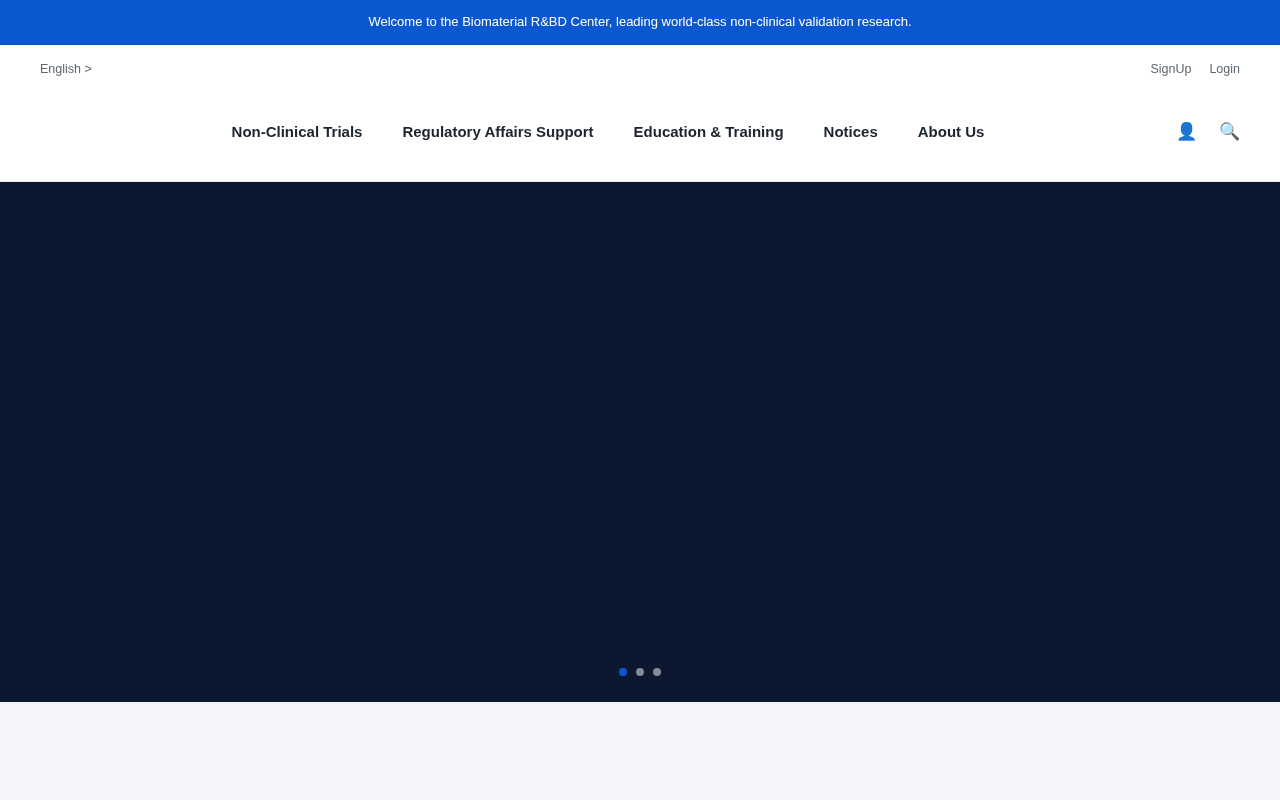Click the blue announcement bar background
The width and height of the screenshot is (1280, 800).
[1100, 22]
